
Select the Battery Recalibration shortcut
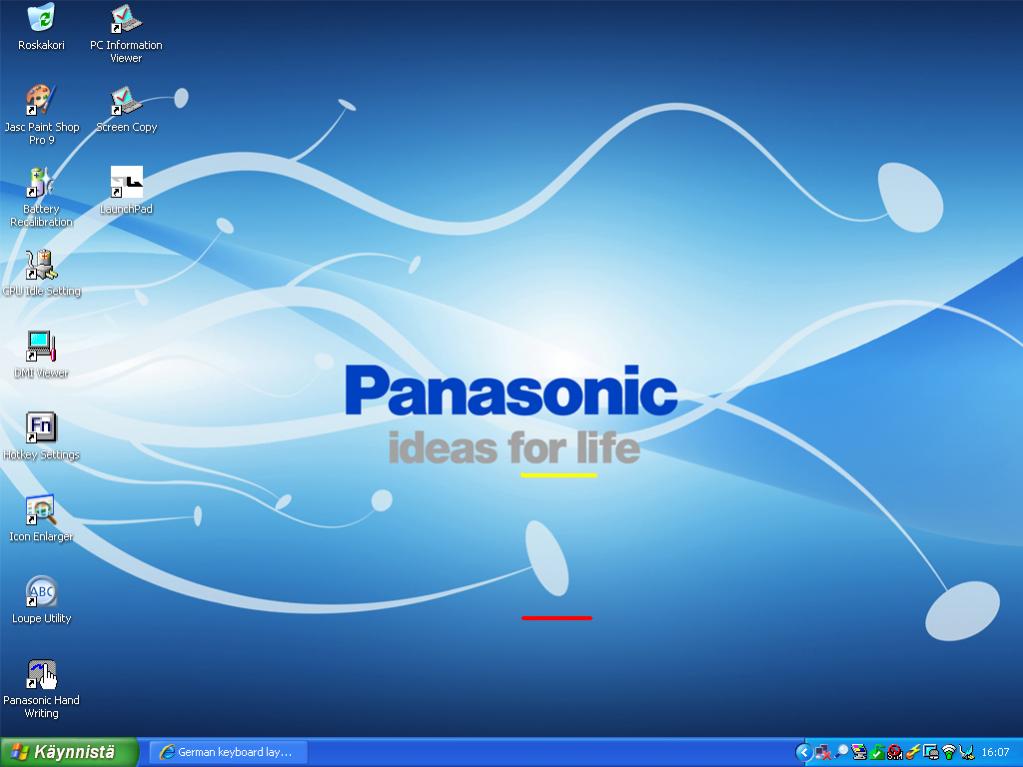[x=41, y=196]
